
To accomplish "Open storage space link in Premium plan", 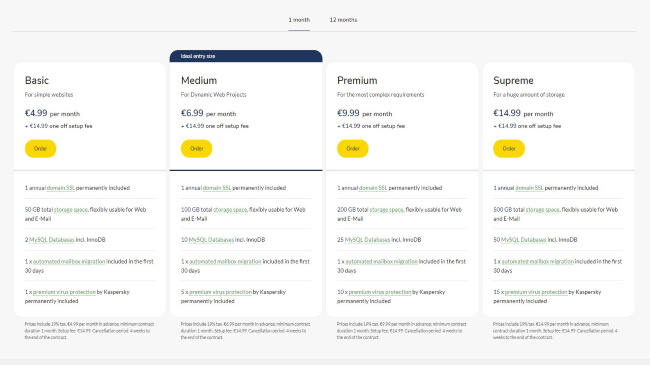I will point(386,210).
